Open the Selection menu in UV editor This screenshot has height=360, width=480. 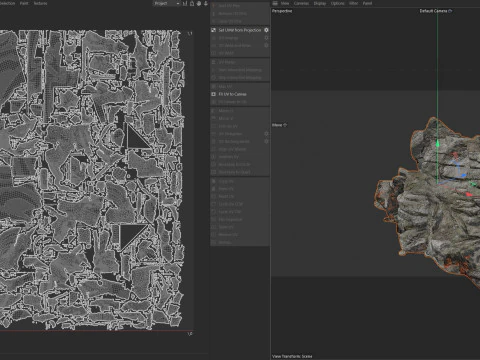(7, 3)
